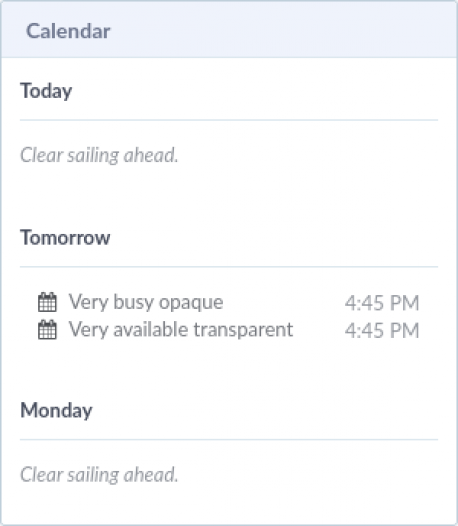Click 4:45 PM time for available transparent event
The height and width of the screenshot is (526, 458).
[382, 330]
